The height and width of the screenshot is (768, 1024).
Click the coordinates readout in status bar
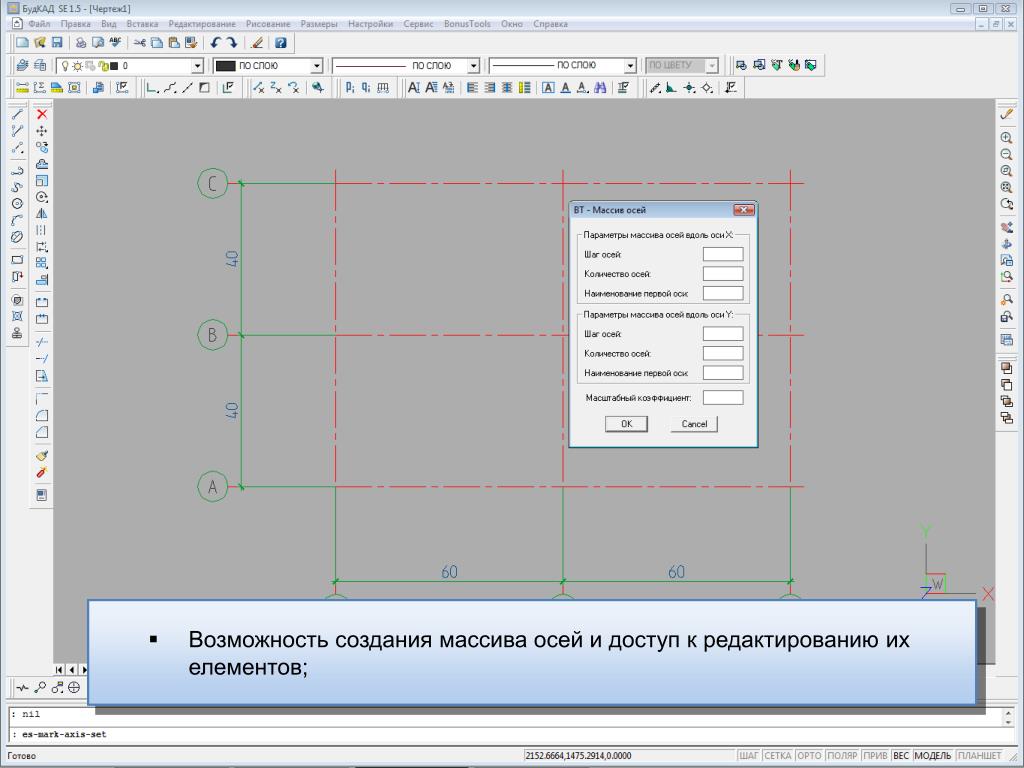(578, 756)
